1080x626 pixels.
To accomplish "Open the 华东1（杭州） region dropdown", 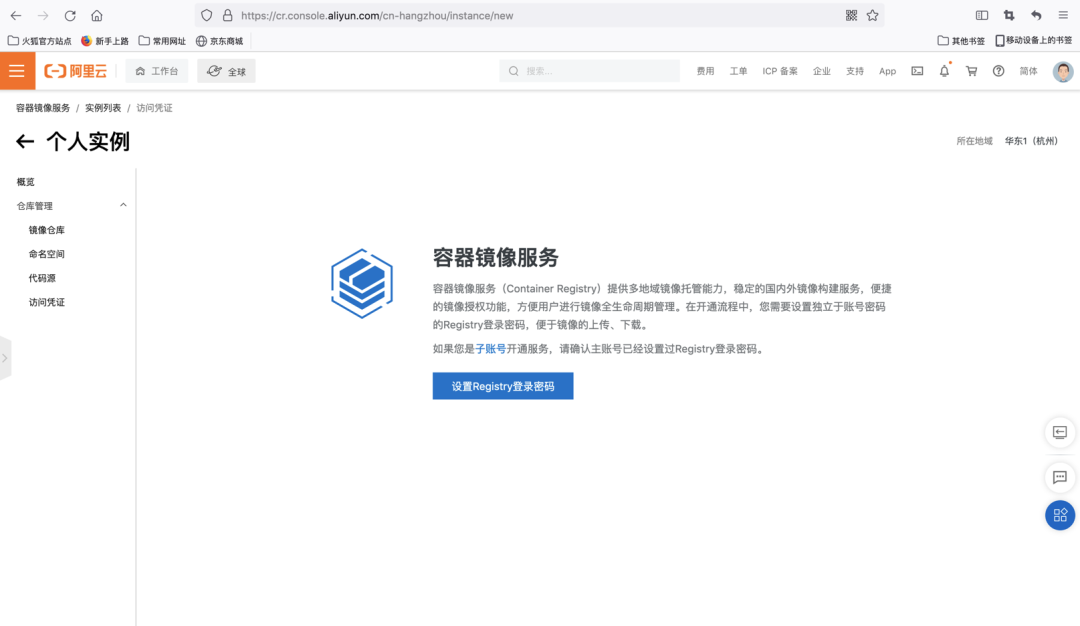I will (1031, 141).
